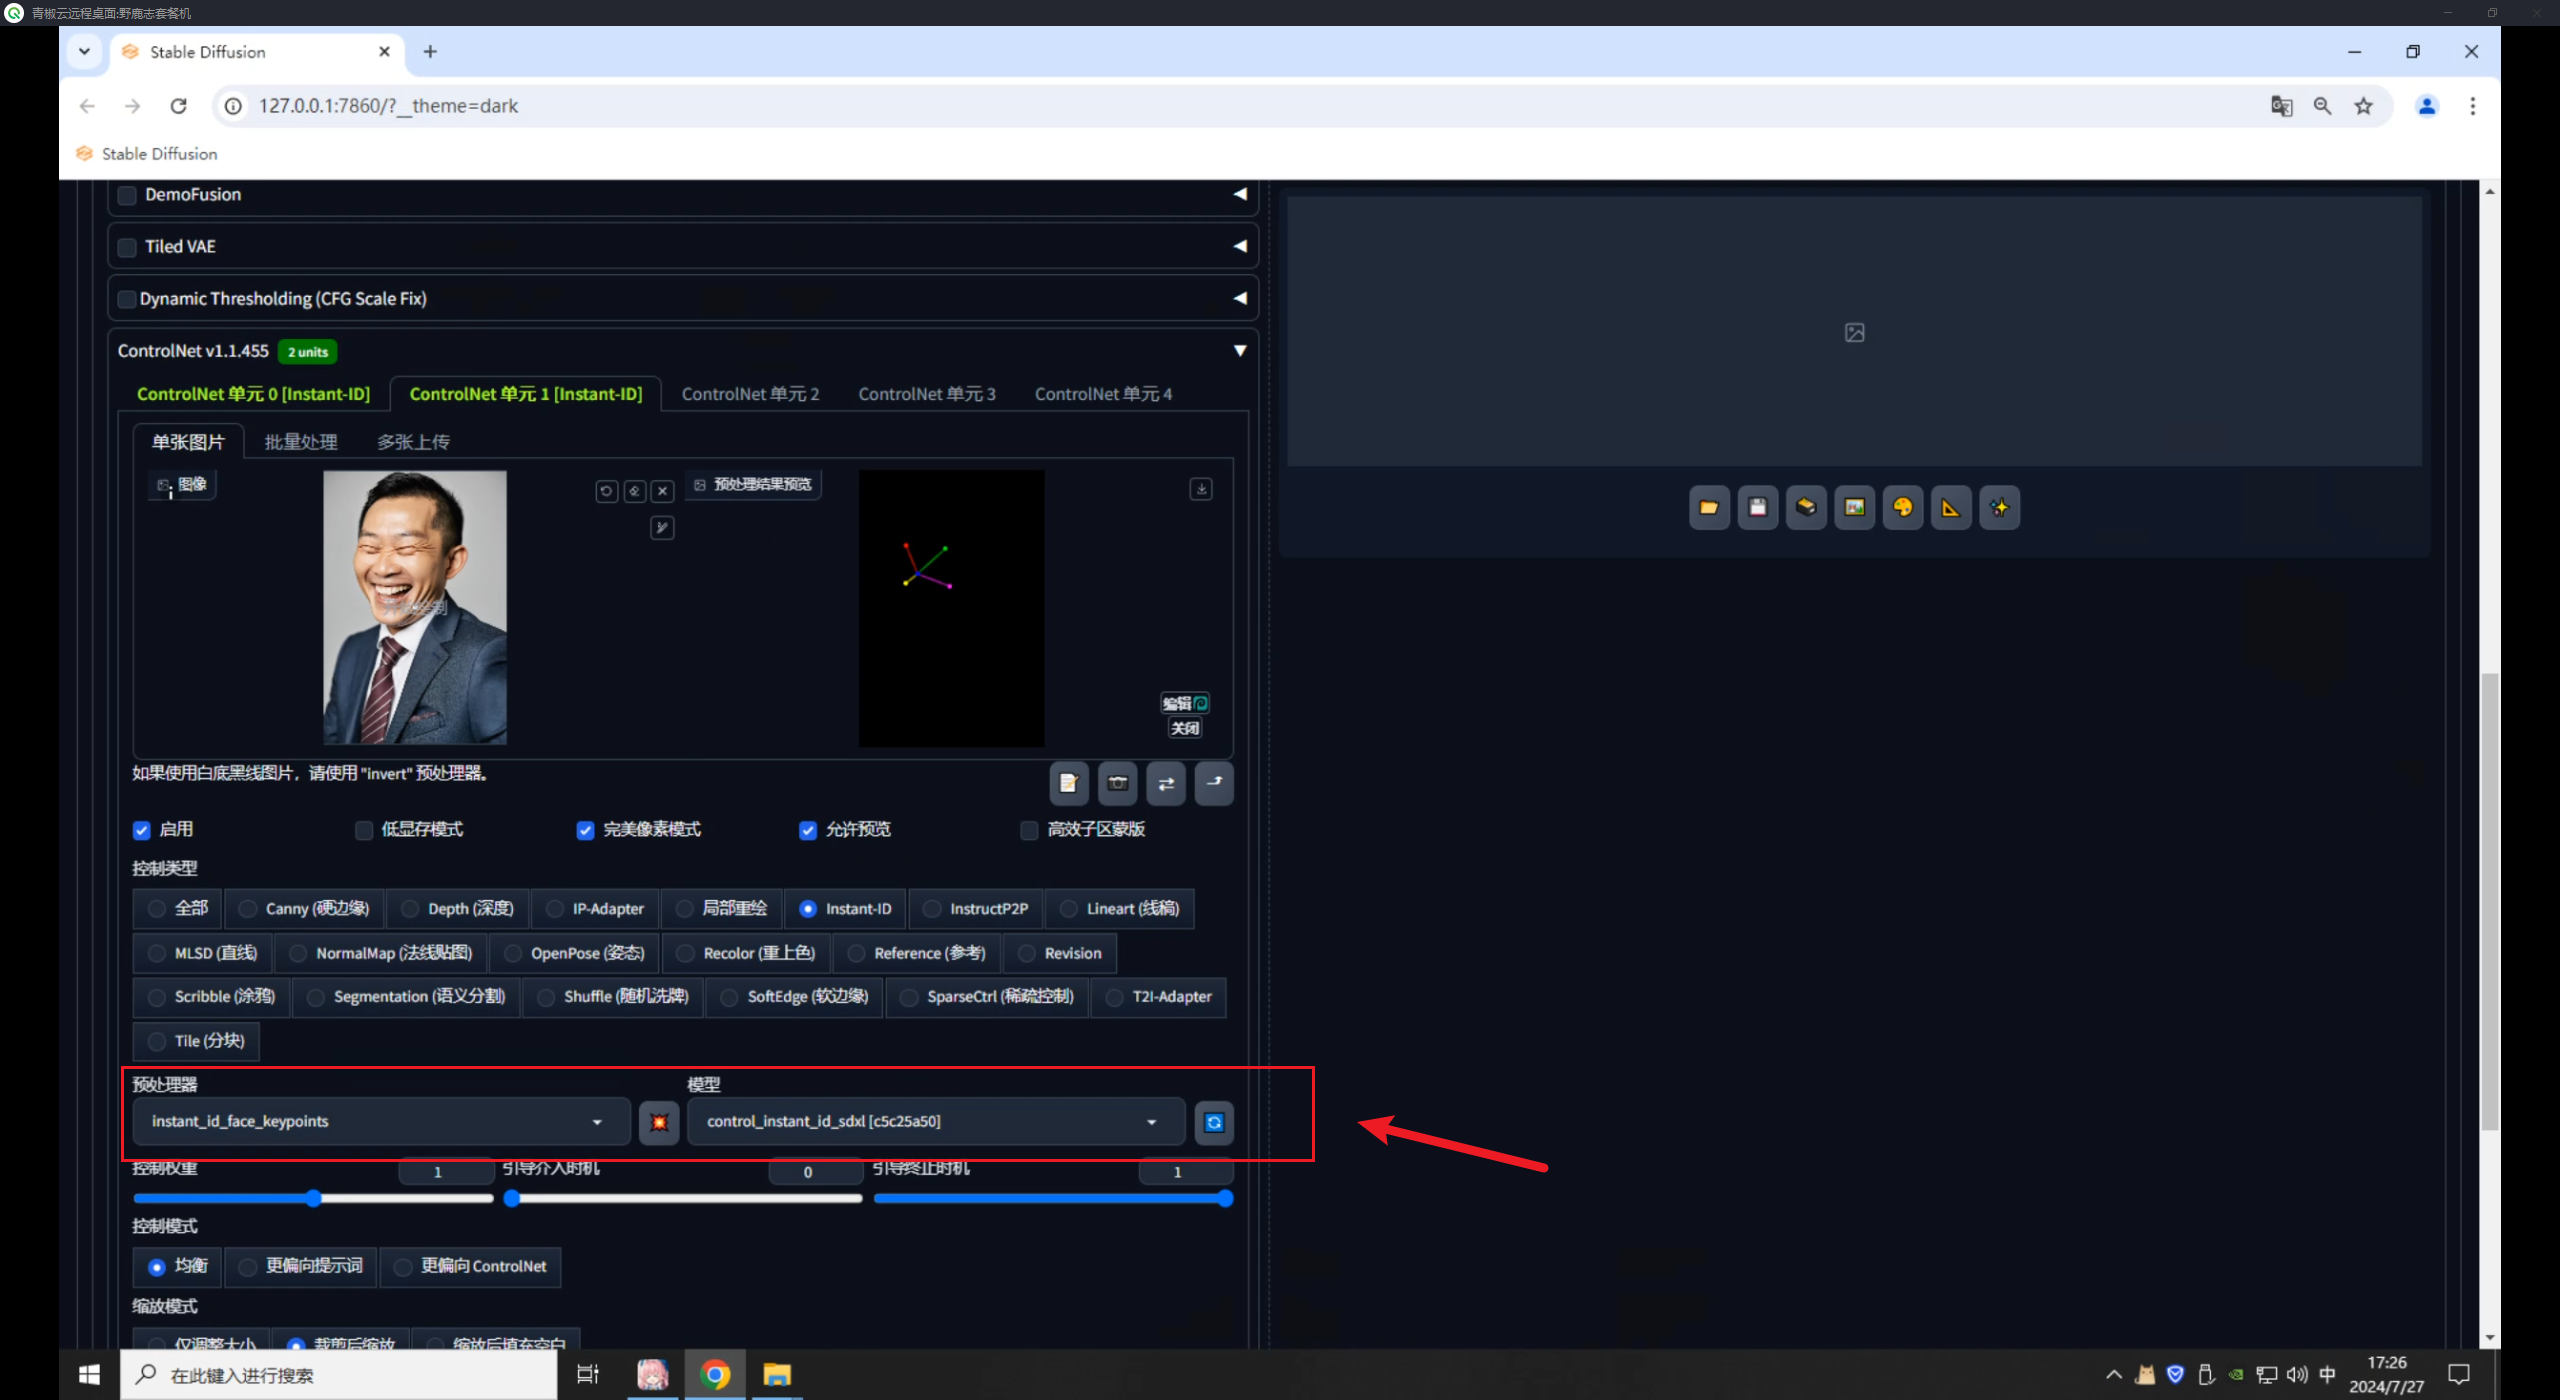Open the 预处理器 instant_id_face_keypoints dropdown
This screenshot has height=1400, width=2560.
[x=381, y=1122]
